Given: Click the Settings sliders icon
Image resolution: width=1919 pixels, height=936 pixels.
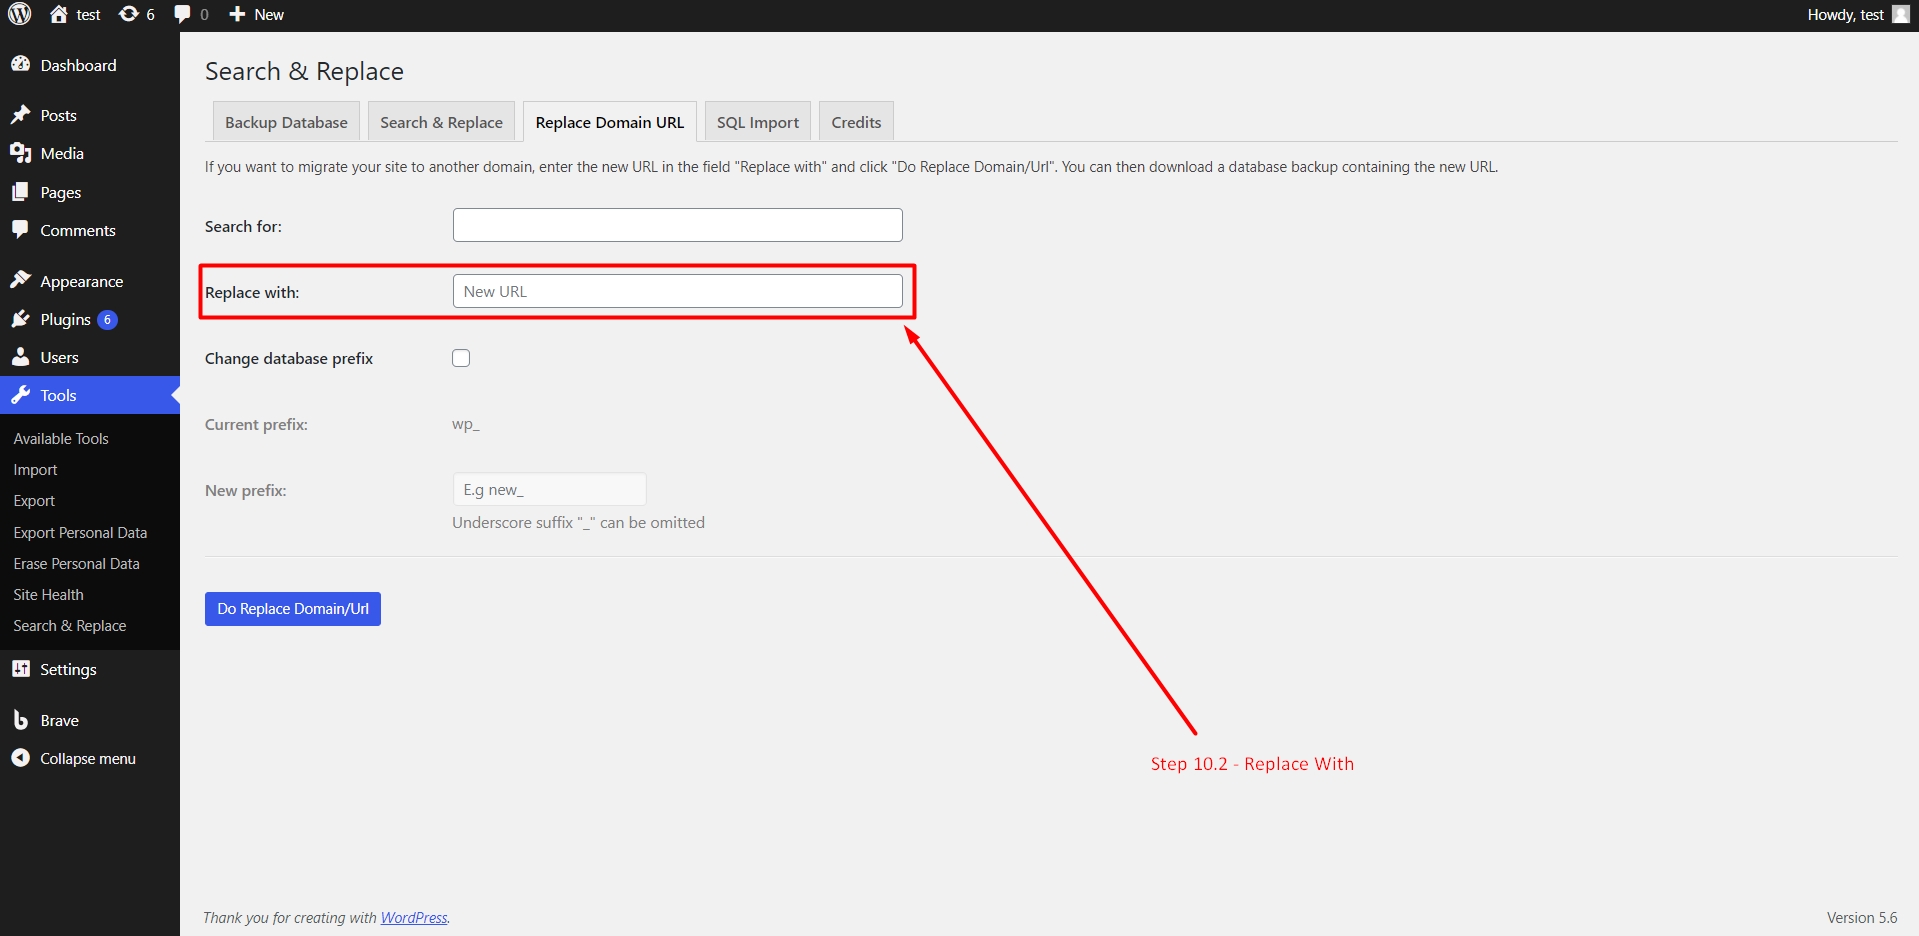Looking at the screenshot, I should [21, 669].
